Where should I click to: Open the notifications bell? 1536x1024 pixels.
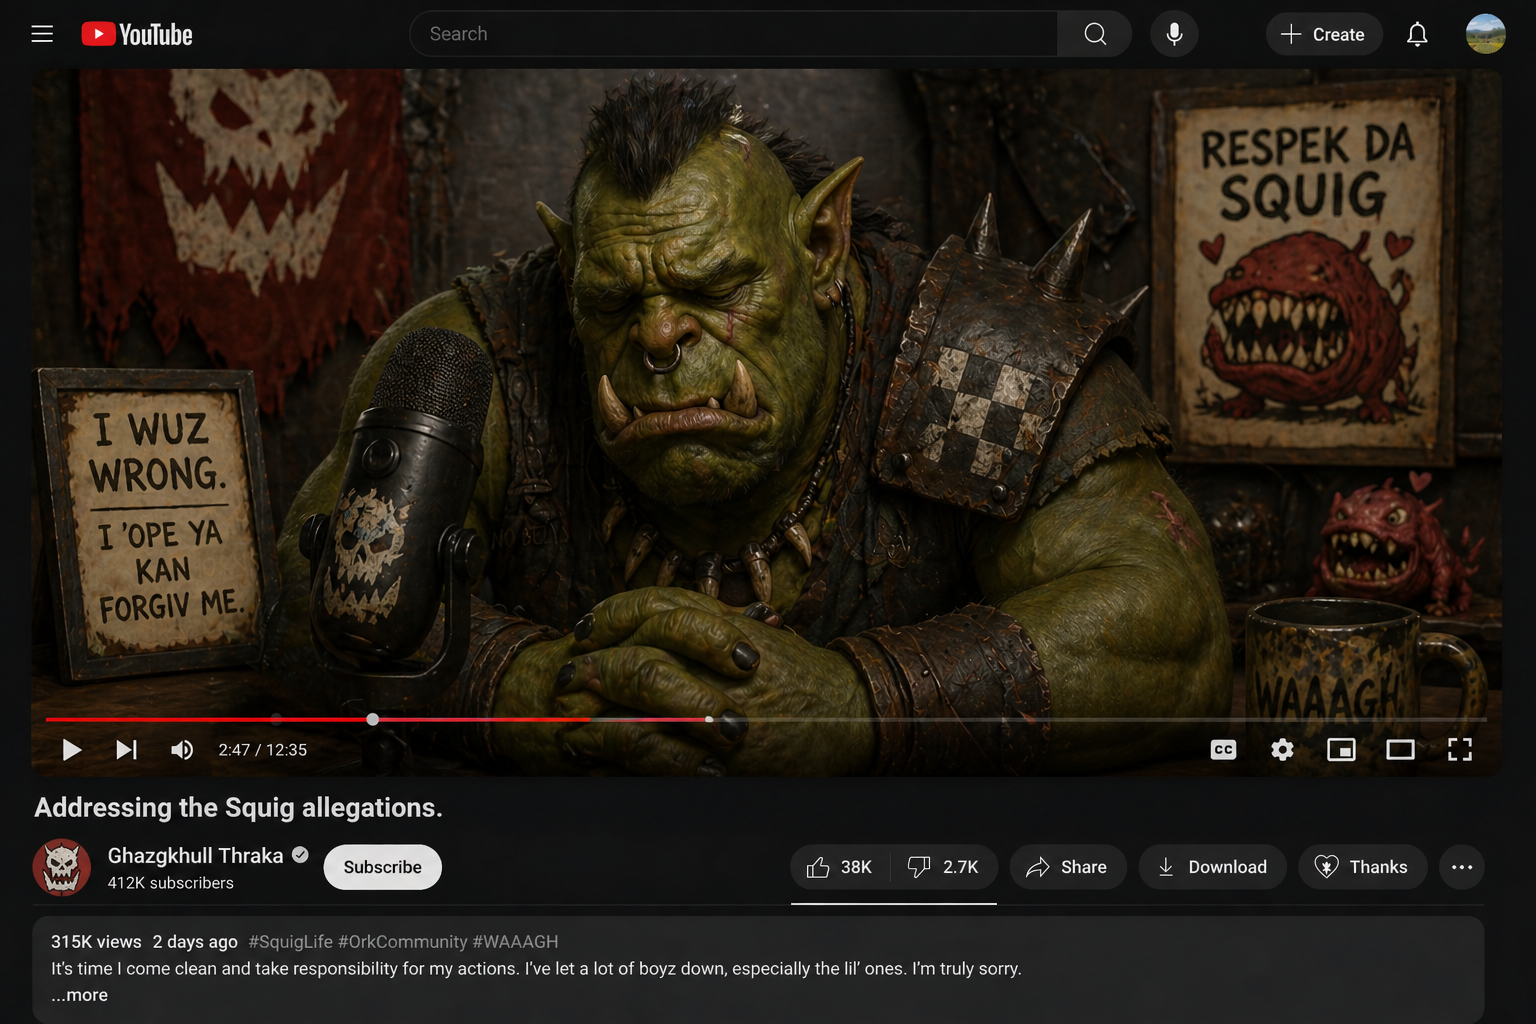[1417, 34]
